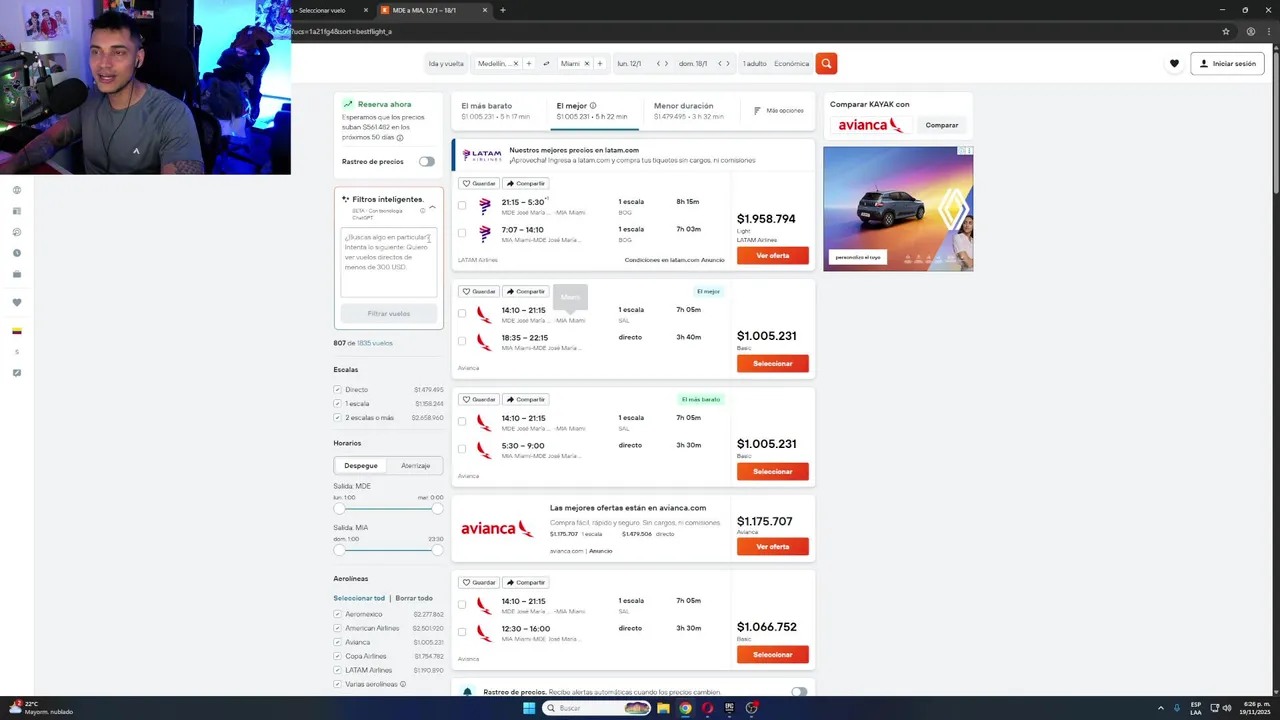Open the hotels icon in sidebar
This screenshot has width=1280, height=720.
click(17, 211)
